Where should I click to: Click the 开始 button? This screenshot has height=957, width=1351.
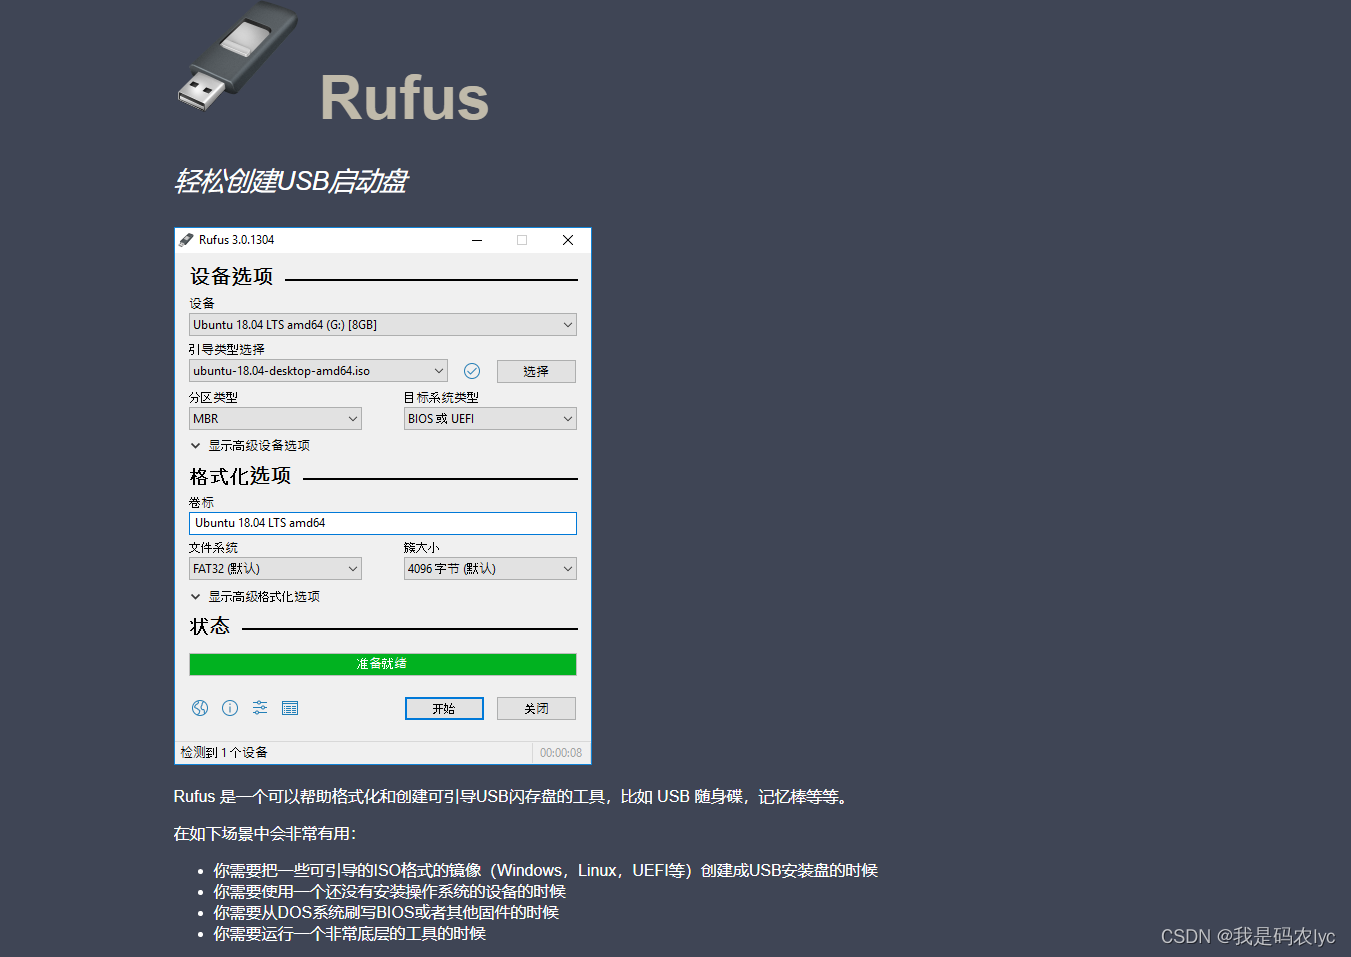[x=444, y=708]
